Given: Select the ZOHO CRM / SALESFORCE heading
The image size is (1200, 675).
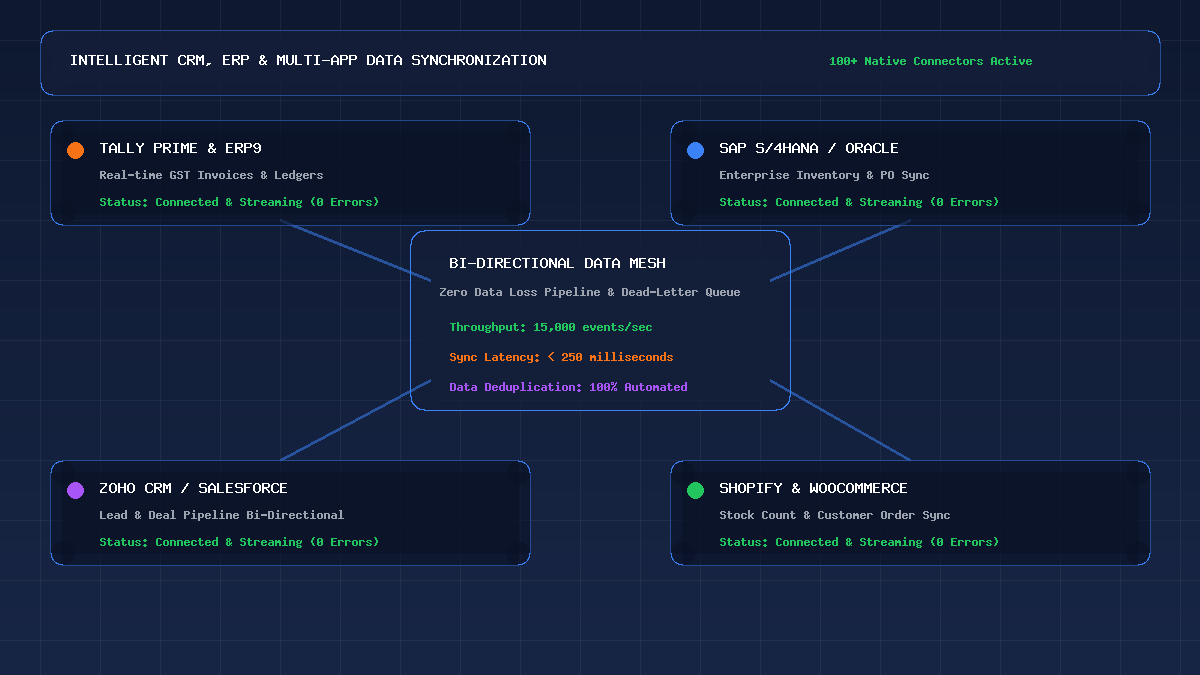Looking at the screenshot, I should coord(193,488).
